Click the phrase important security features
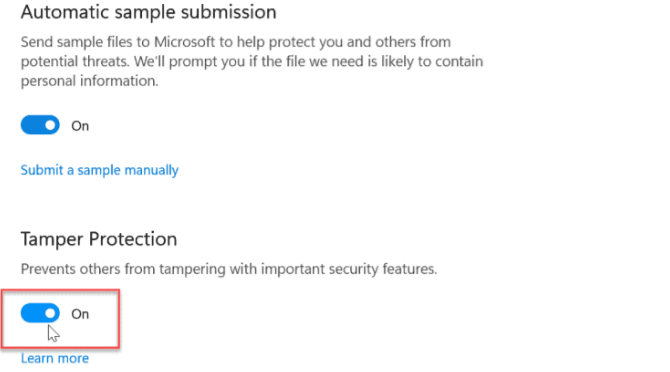Image resolution: width=670 pixels, height=372 pixels. (349, 269)
